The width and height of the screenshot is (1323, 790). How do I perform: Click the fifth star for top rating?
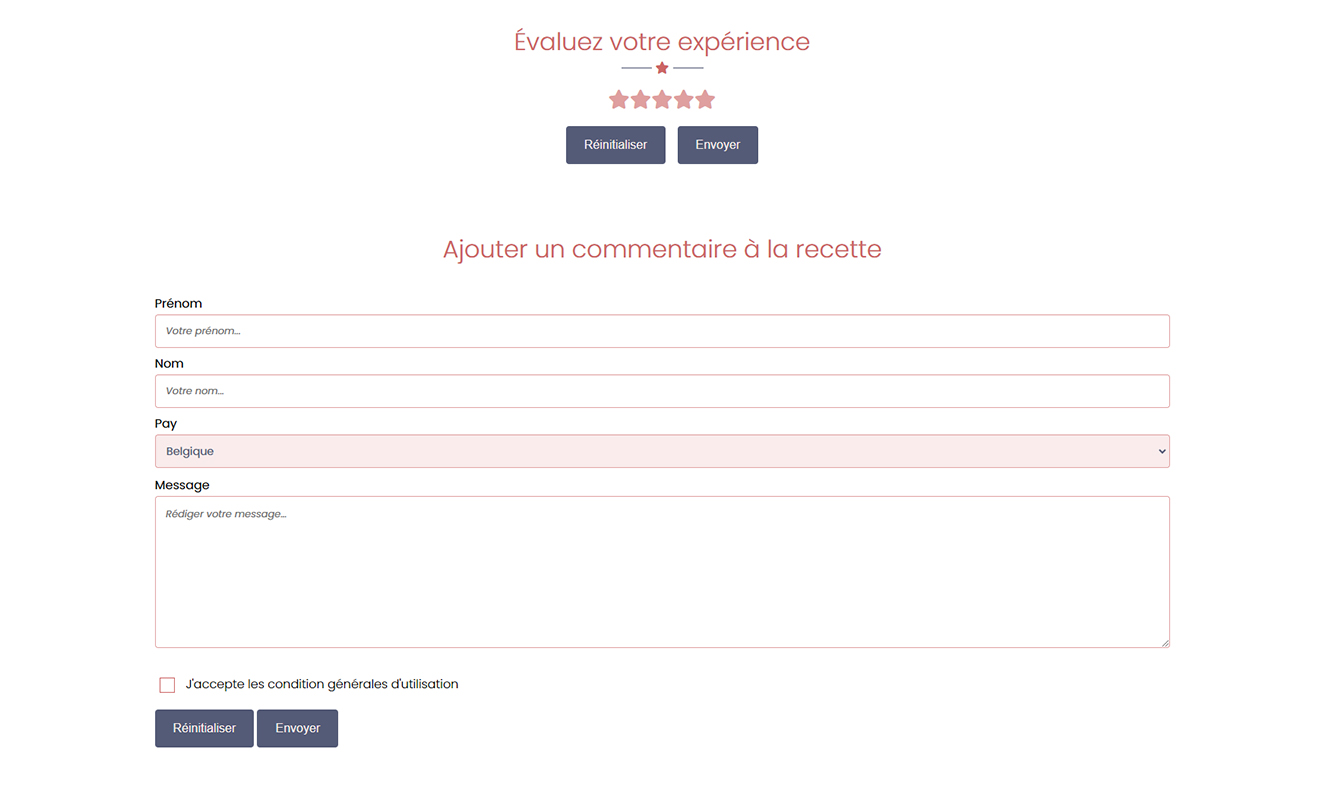[x=705, y=99]
